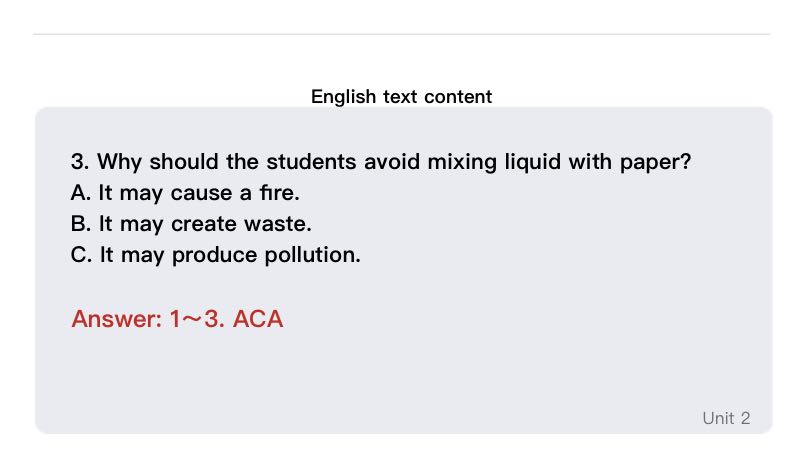Click the "English text content" heading
This screenshot has width=804, height=452.
(x=401, y=97)
